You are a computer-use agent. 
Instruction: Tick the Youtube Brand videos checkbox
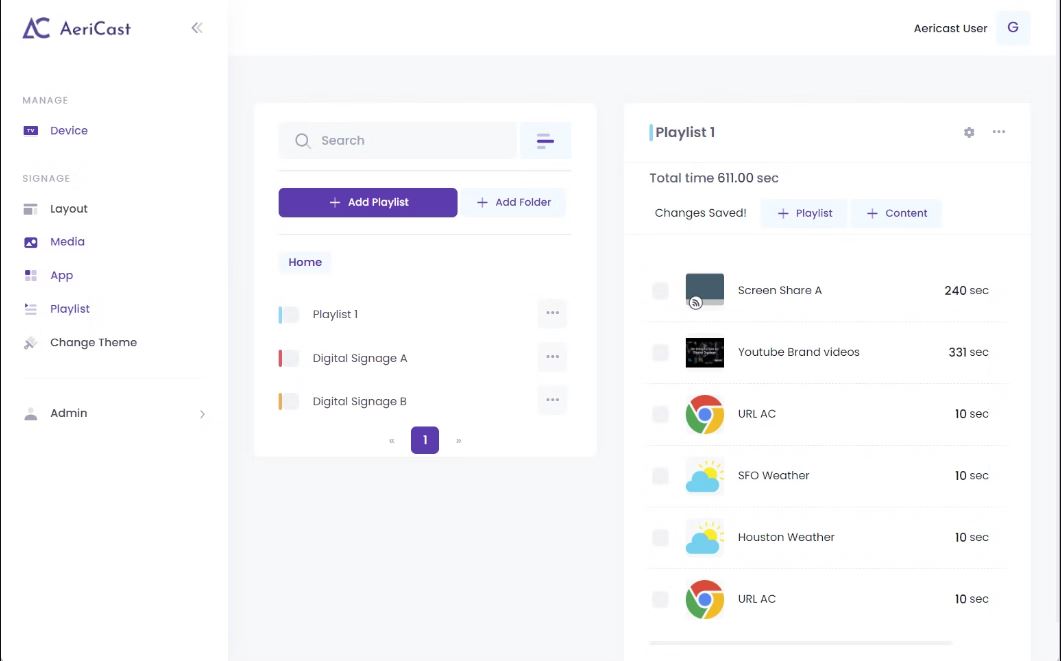point(660,352)
